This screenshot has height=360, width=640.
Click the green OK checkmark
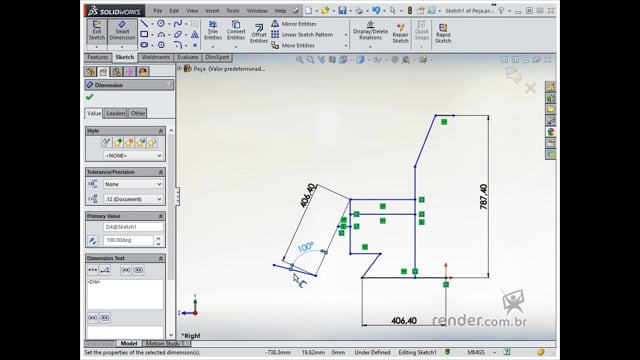point(89,97)
